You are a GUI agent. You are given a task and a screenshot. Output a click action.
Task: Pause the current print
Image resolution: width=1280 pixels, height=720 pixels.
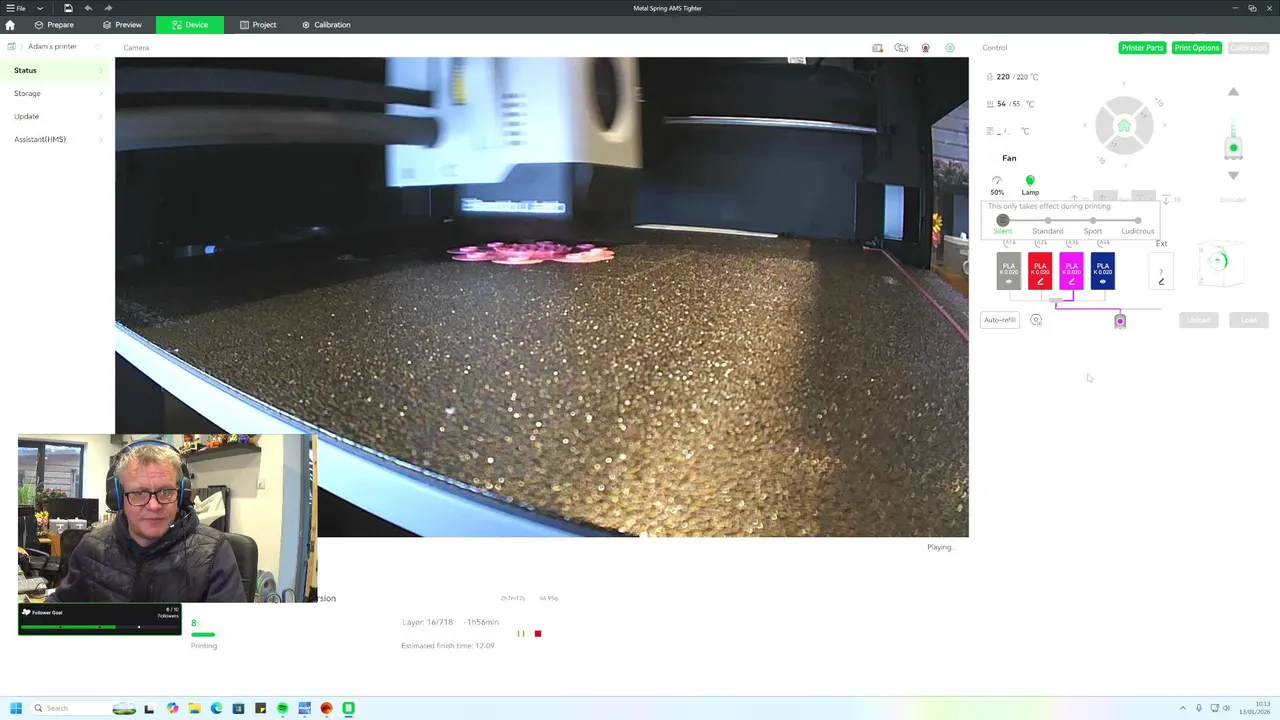click(x=520, y=634)
